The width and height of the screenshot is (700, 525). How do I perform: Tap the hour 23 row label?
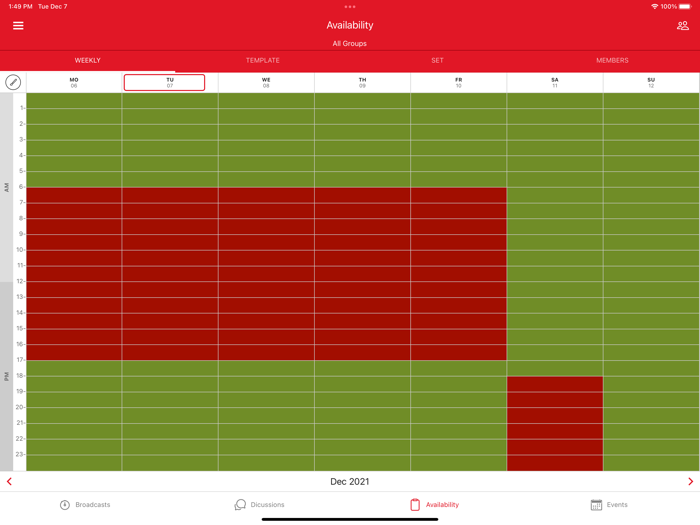point(20,454)
